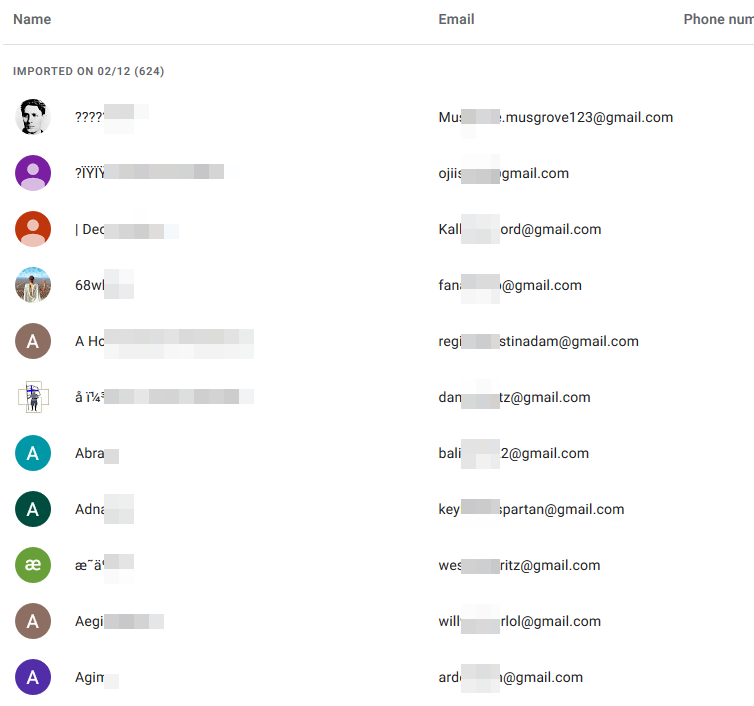This screenshot has width=754, height=706.
Task: Click the purple "A" avatar for Agim contact
Action: [33, 677]
